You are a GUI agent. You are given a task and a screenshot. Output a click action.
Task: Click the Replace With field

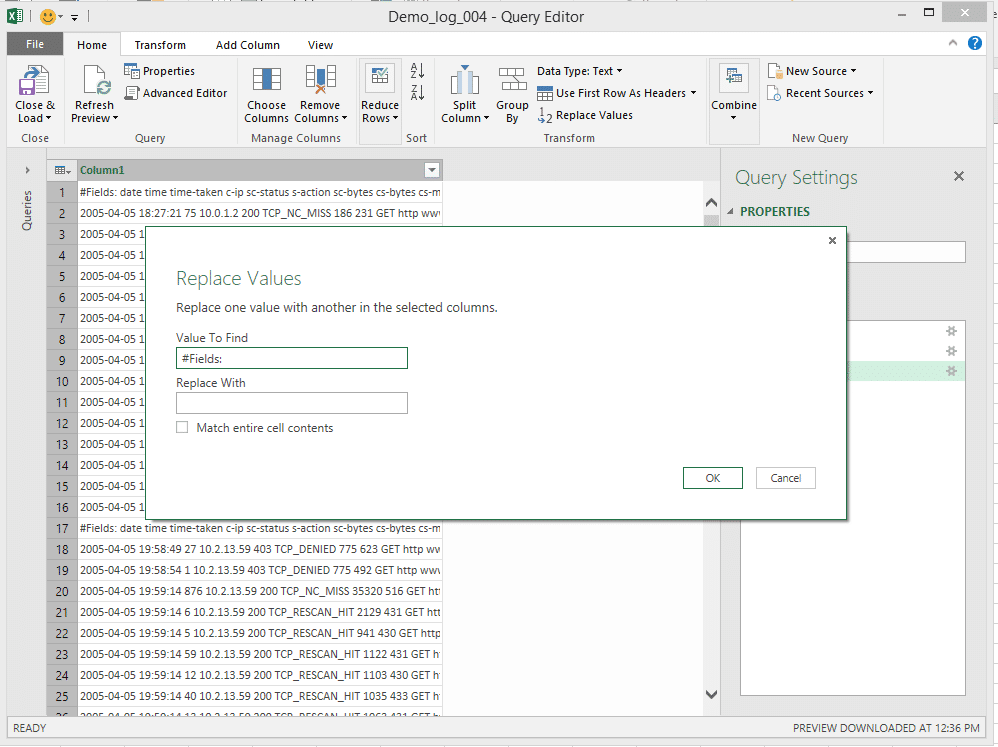292,403
